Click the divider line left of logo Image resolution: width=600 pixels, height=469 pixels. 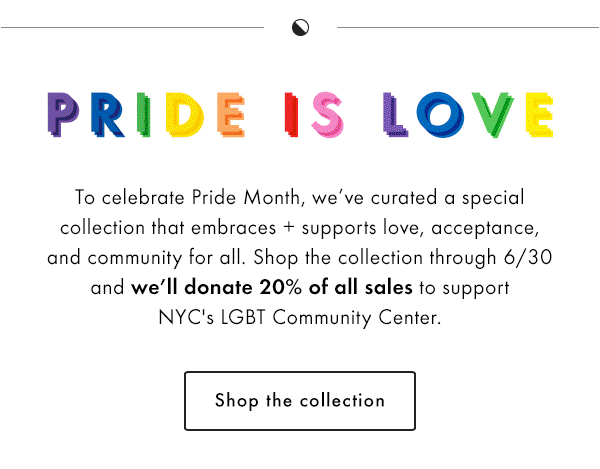(x=132, y=27)
